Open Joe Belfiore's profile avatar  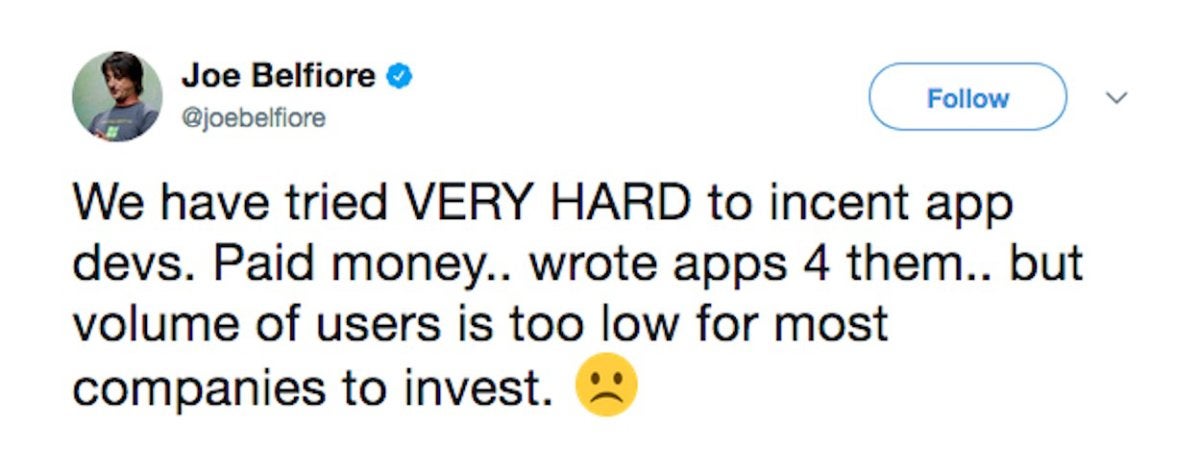pyautogui.click(x=117, y=96)
